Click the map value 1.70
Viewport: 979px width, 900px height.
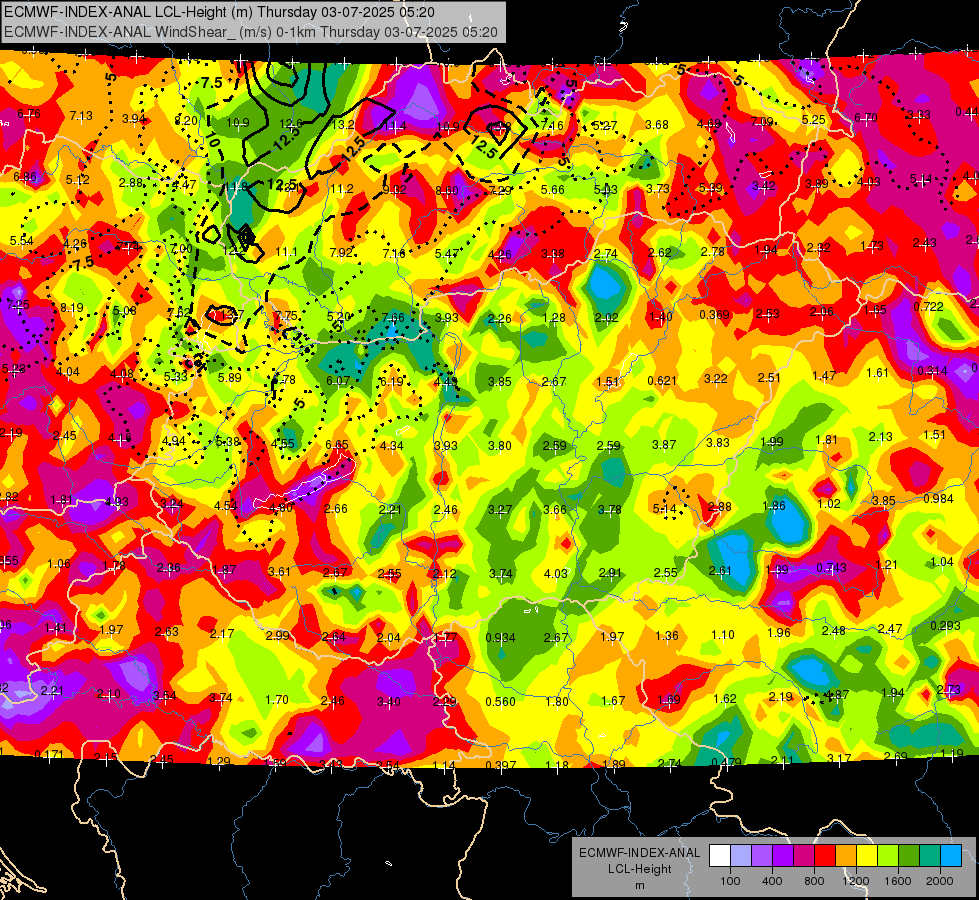tap(277, 700)
